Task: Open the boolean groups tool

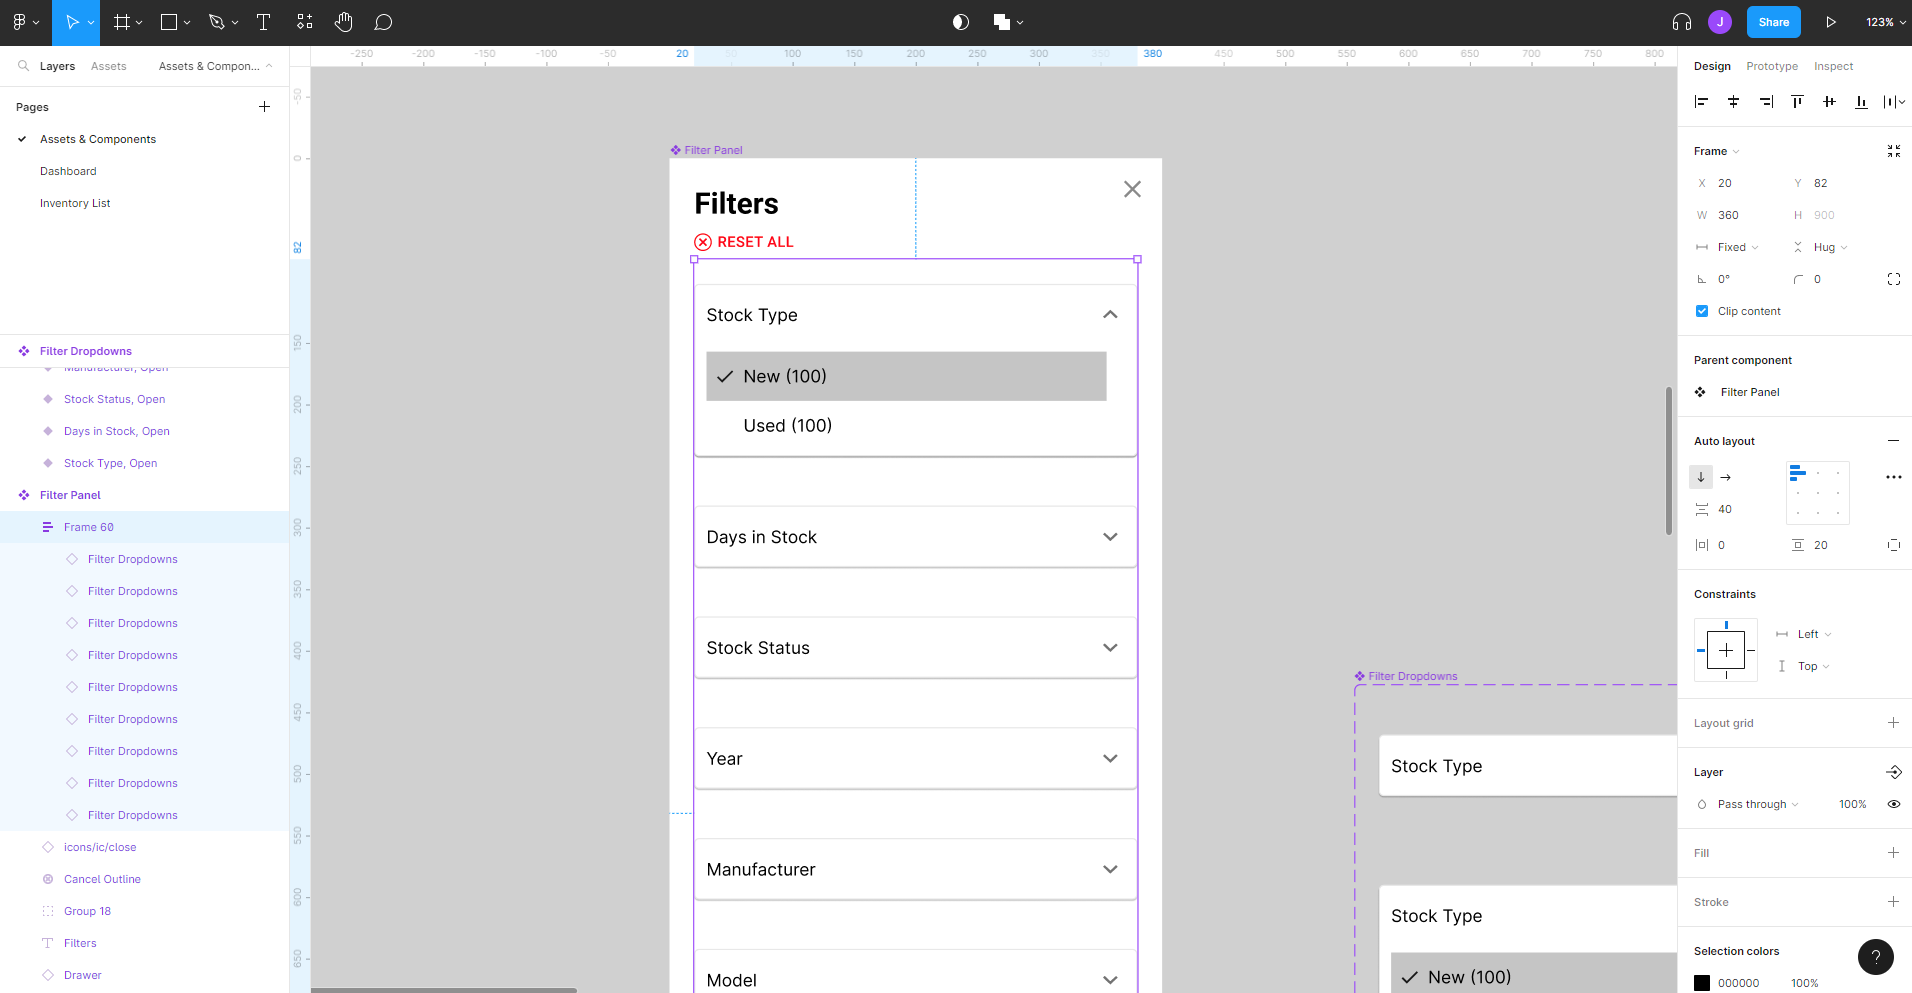Action: 1002,22
